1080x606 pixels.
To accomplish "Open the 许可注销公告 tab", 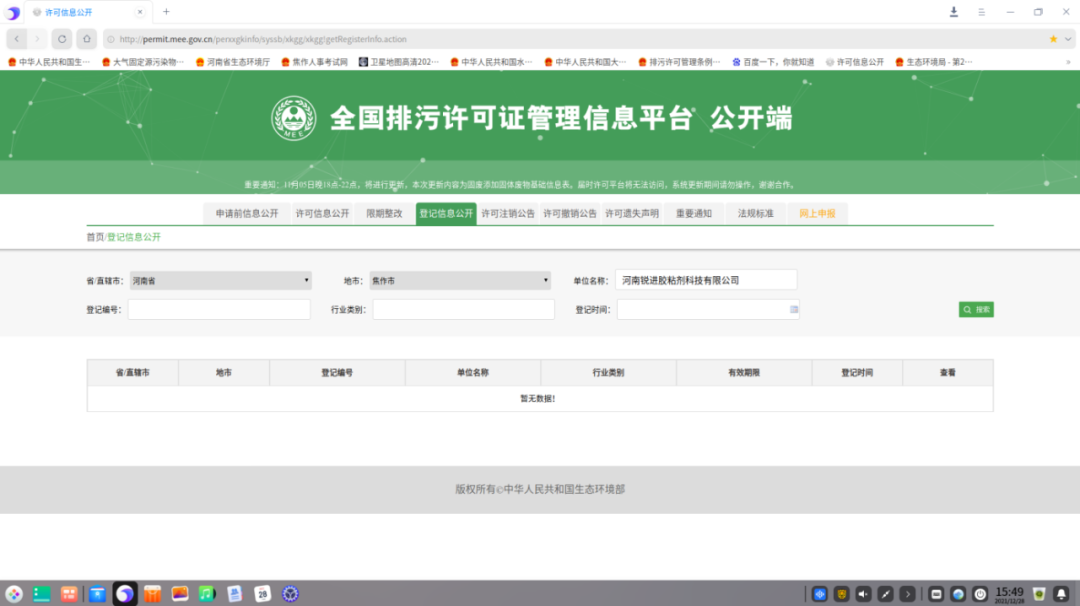I will pos(508,214).
